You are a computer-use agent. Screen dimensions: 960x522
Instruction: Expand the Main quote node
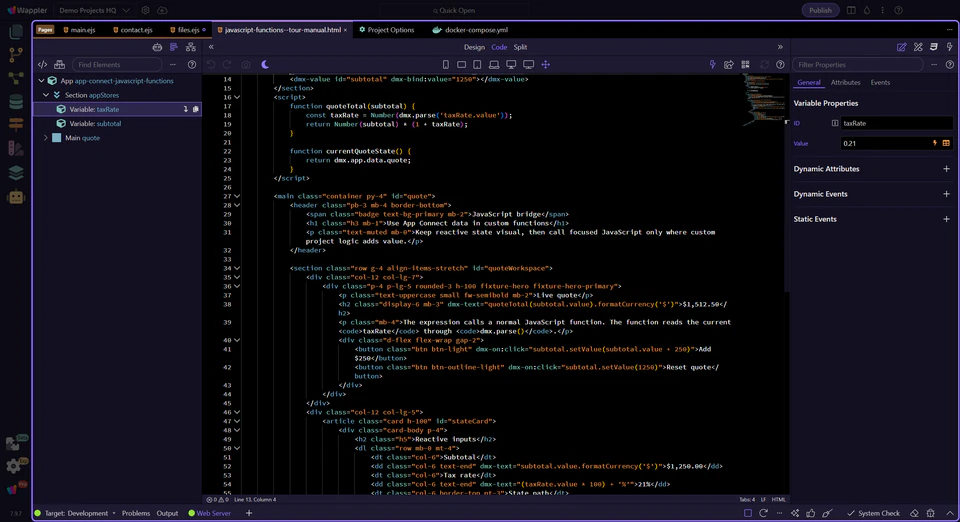[x=46, y=138]
